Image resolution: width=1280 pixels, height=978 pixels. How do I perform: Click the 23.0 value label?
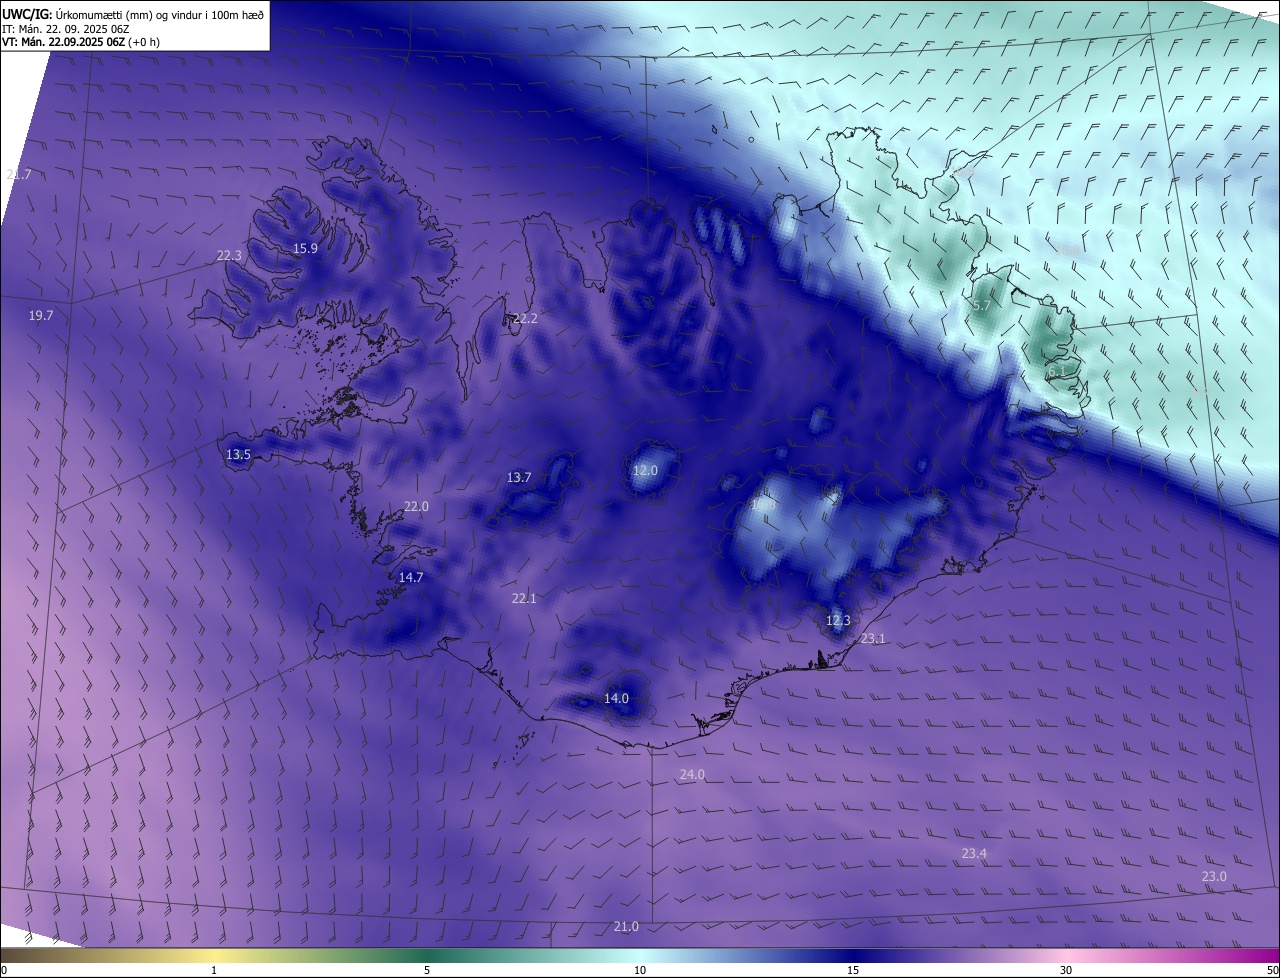point(1214,876)
